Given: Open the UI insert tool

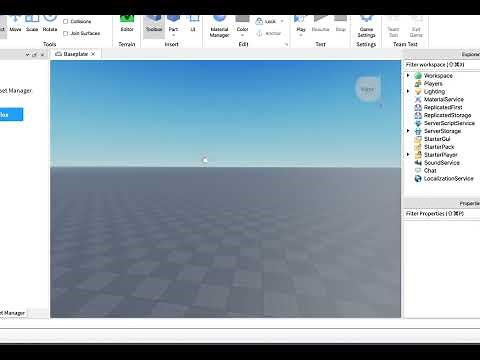Looking at the screenshot, I should [x=193, y=23].
